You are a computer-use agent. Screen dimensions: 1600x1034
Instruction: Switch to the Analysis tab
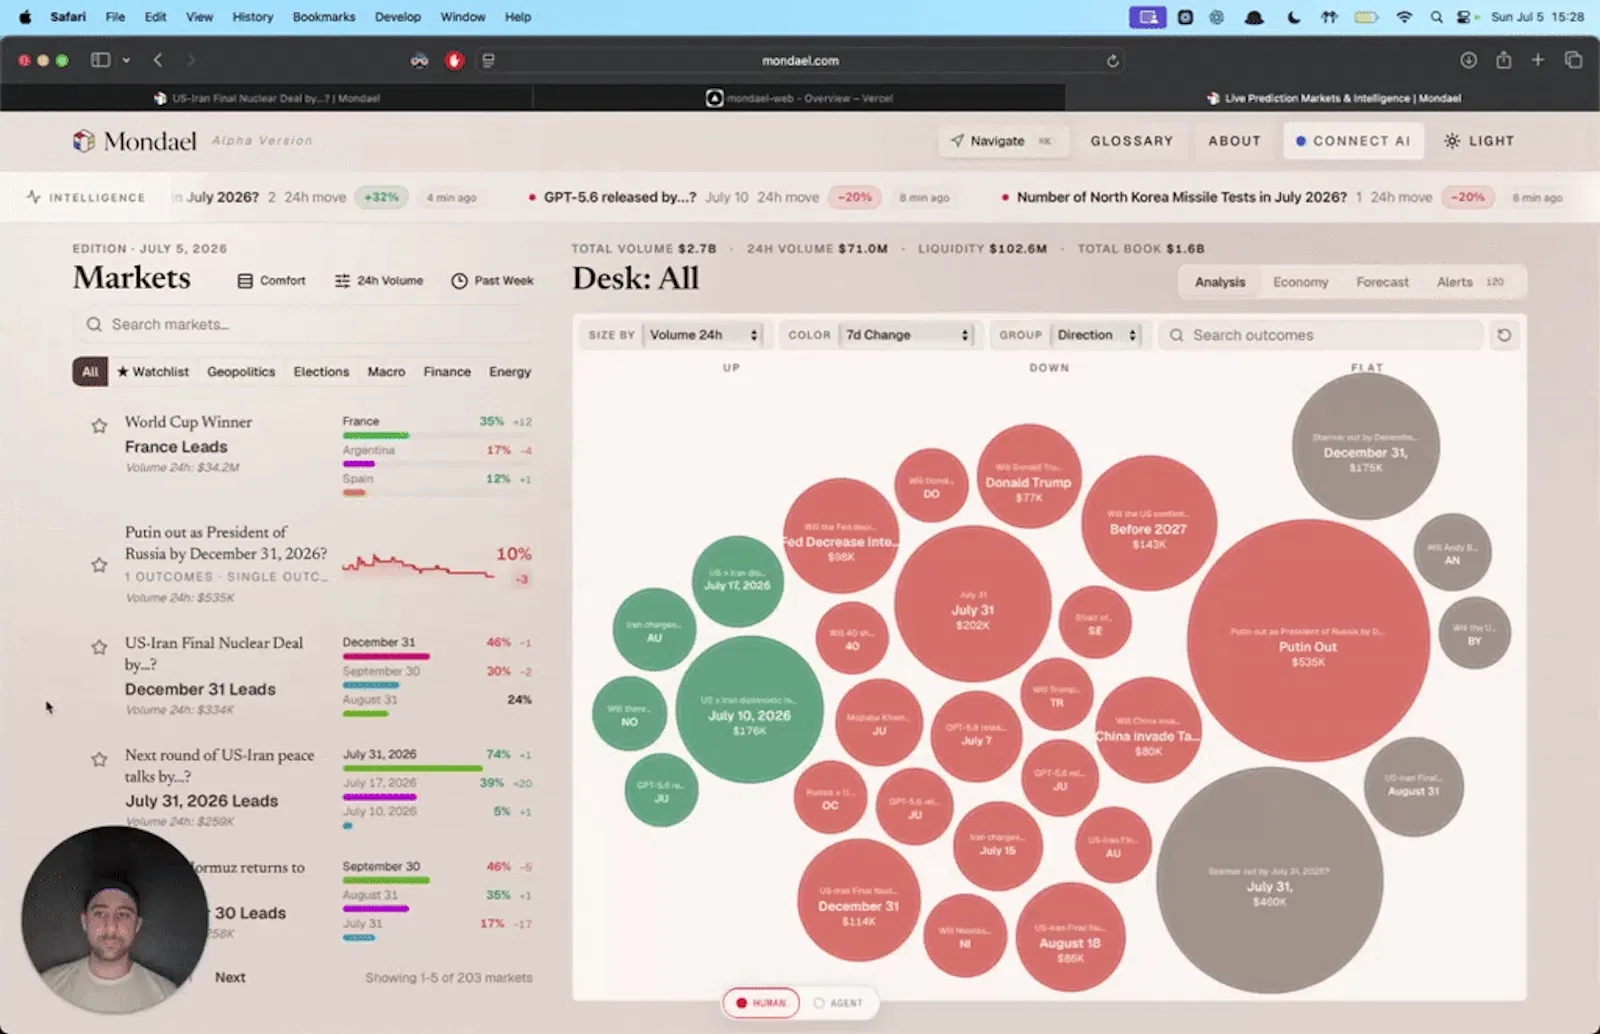tap(1220, 282)
